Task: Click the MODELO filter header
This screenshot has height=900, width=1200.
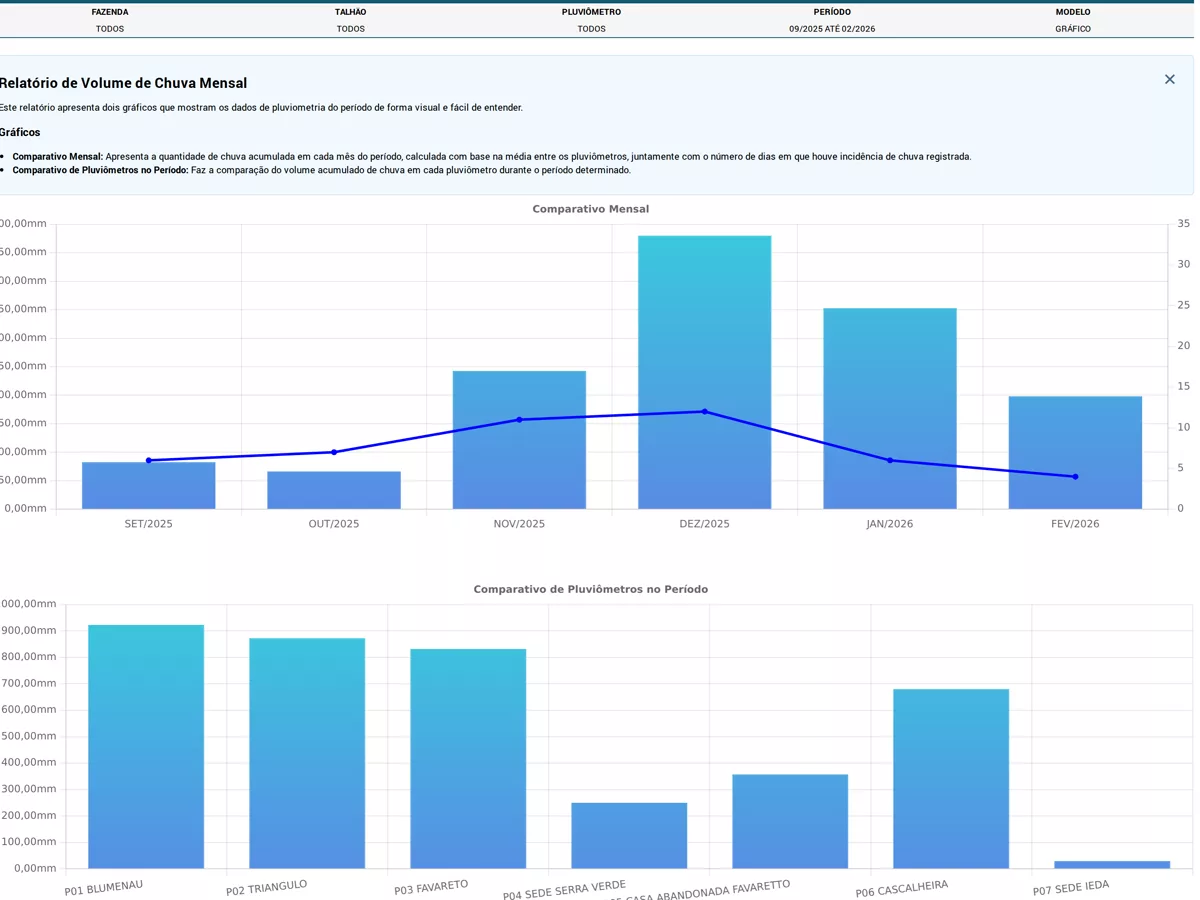Action: [x=1073, y=12]
